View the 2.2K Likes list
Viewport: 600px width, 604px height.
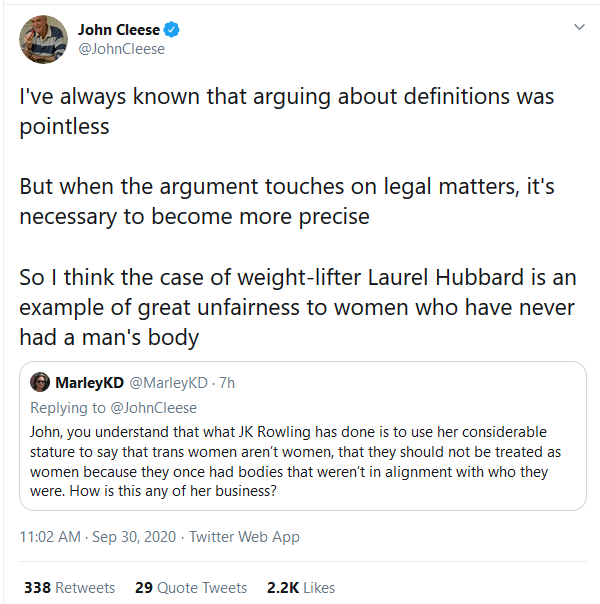tap(301, 588)
